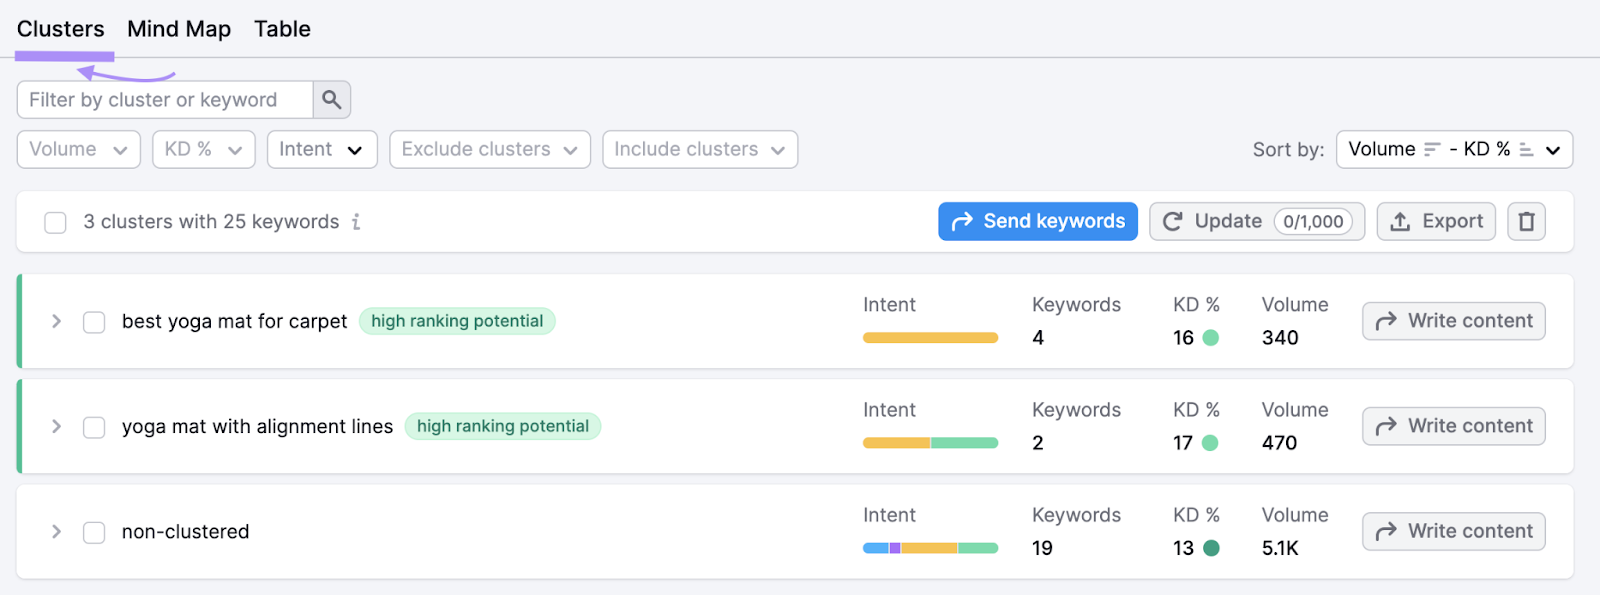Open the Volume filter dropdown
Viewport: 1600px width, 595px height.
tap(78, 149)
